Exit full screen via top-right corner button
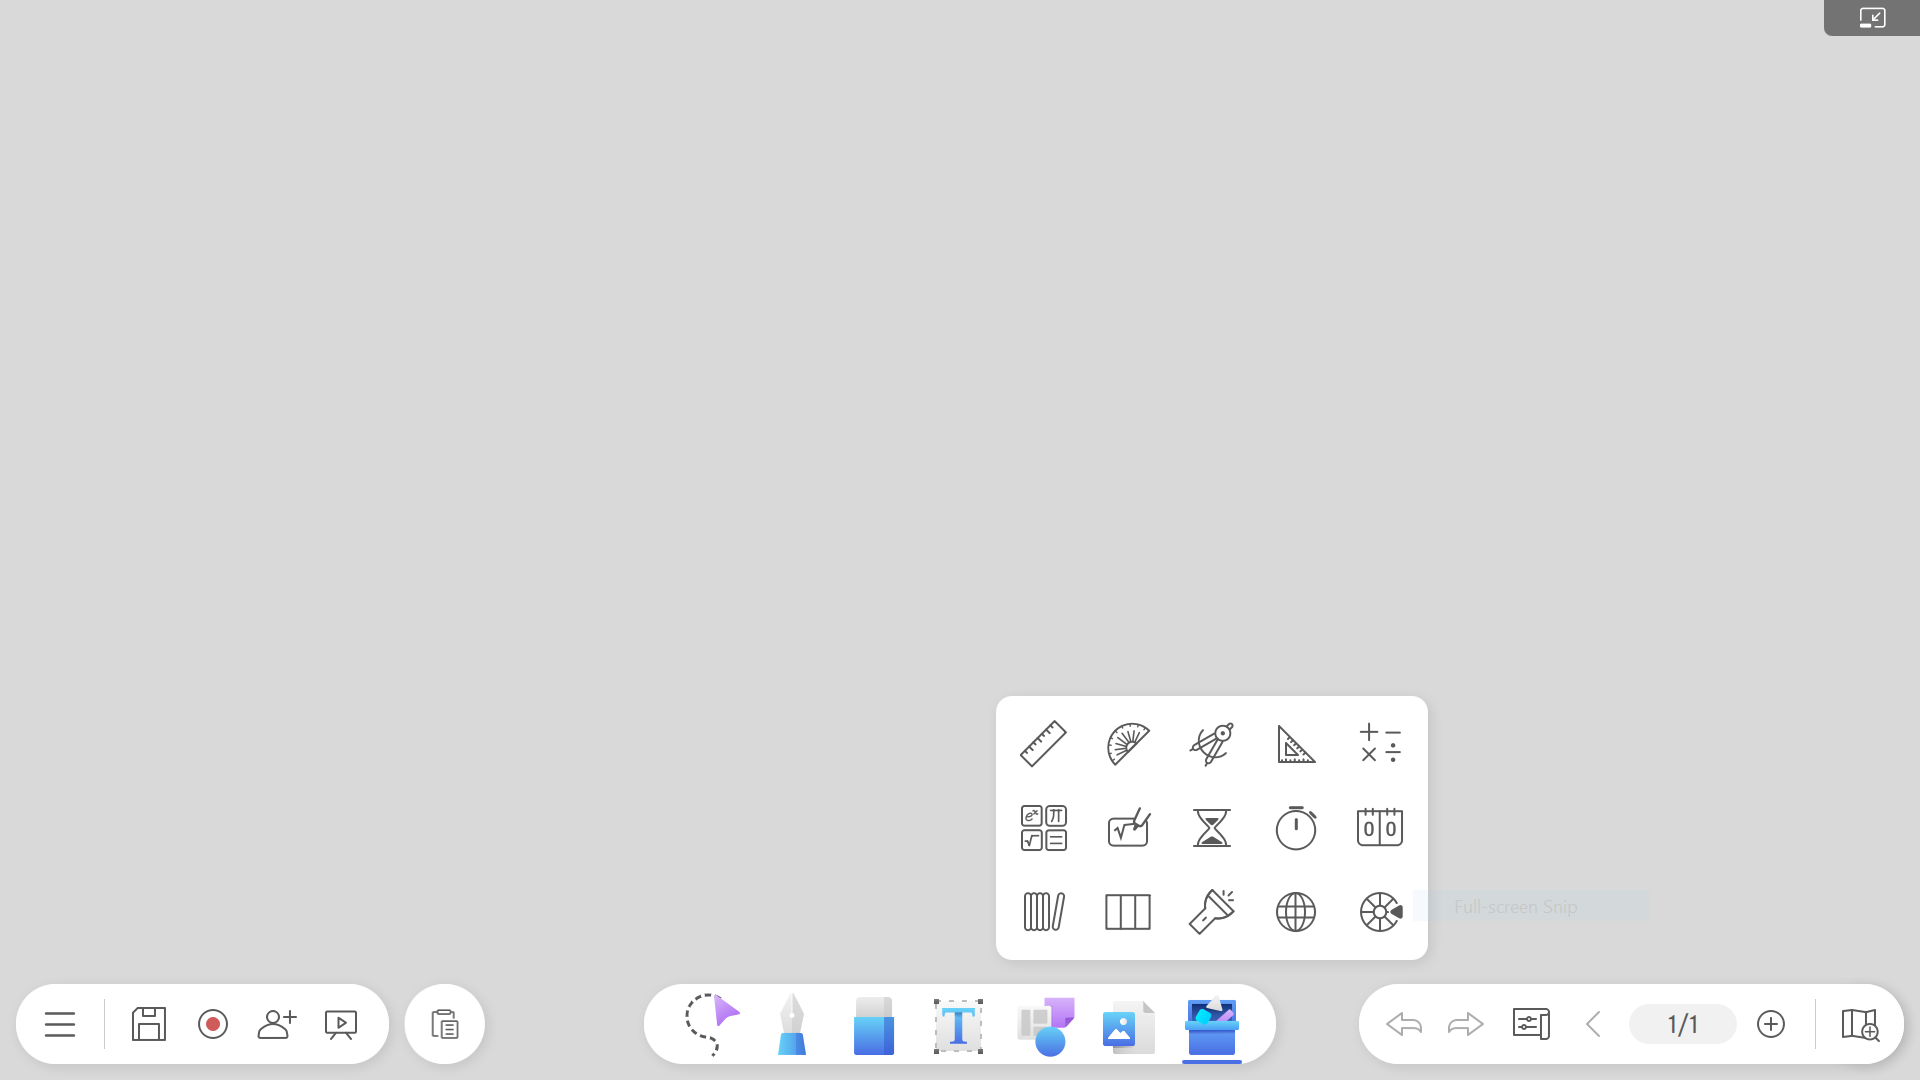The width and height of the screenshot is (1920, 1080). click(x=1871, y=18)
